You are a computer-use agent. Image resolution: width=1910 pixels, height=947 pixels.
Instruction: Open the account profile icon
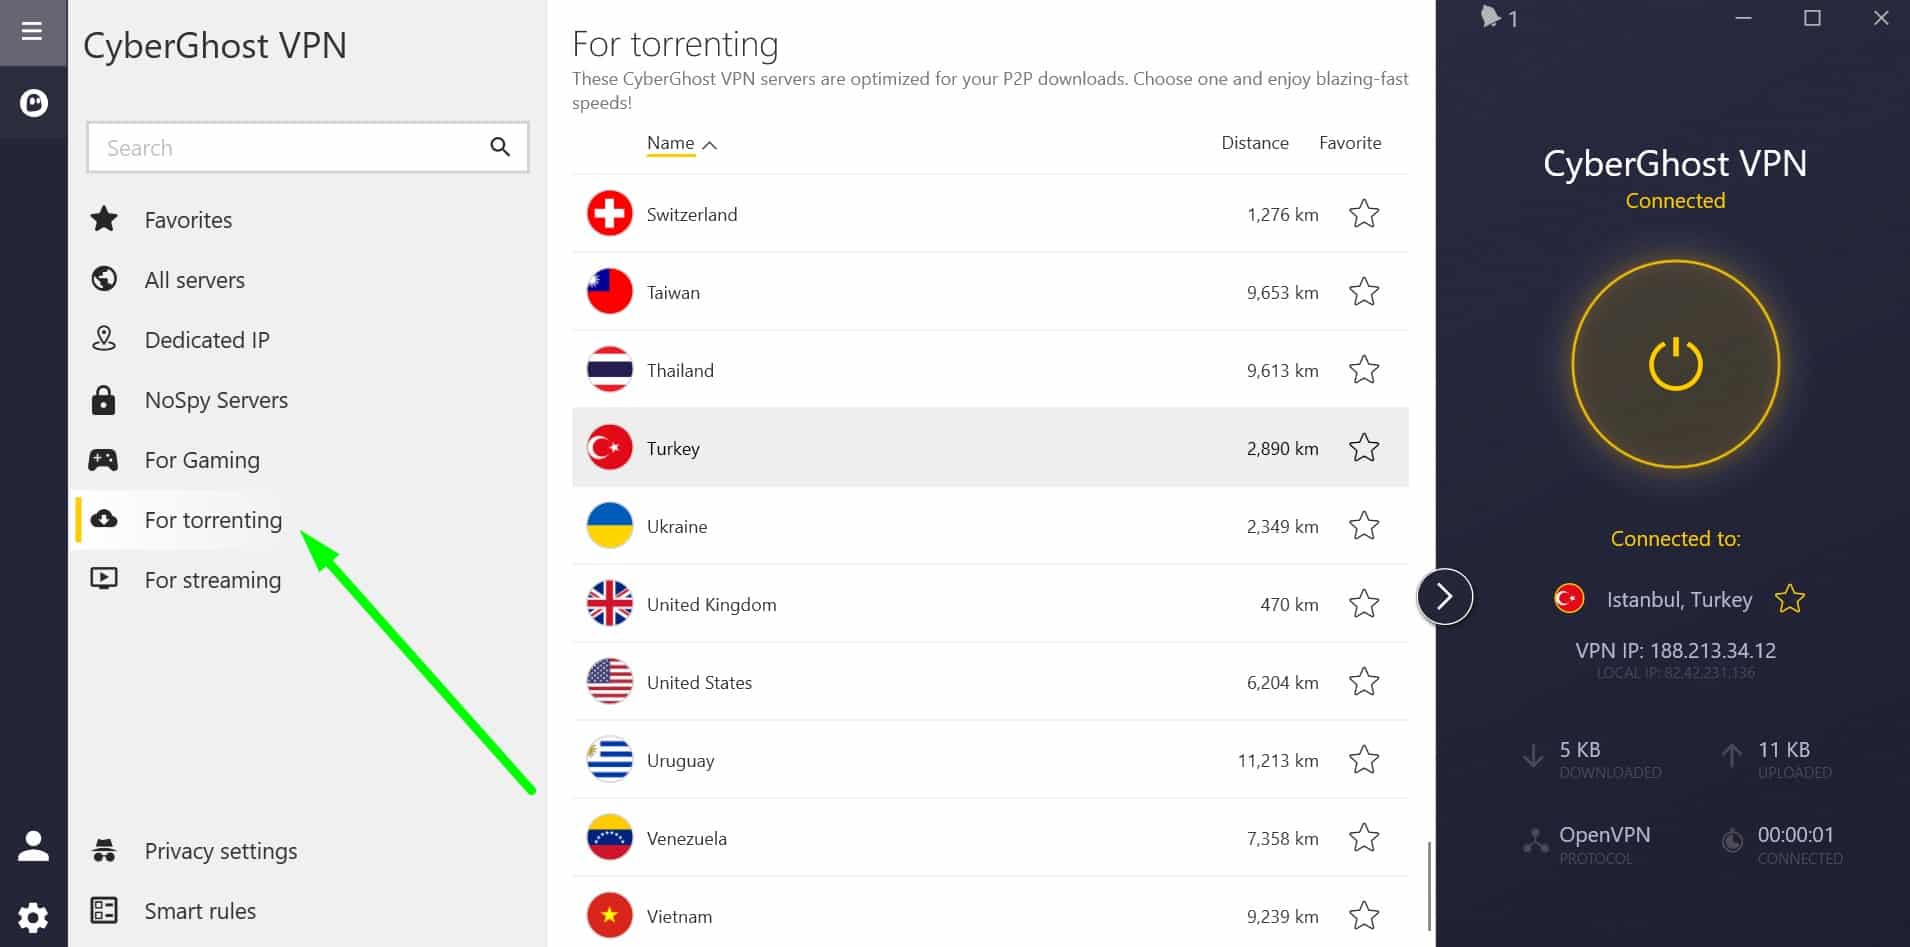33,846
